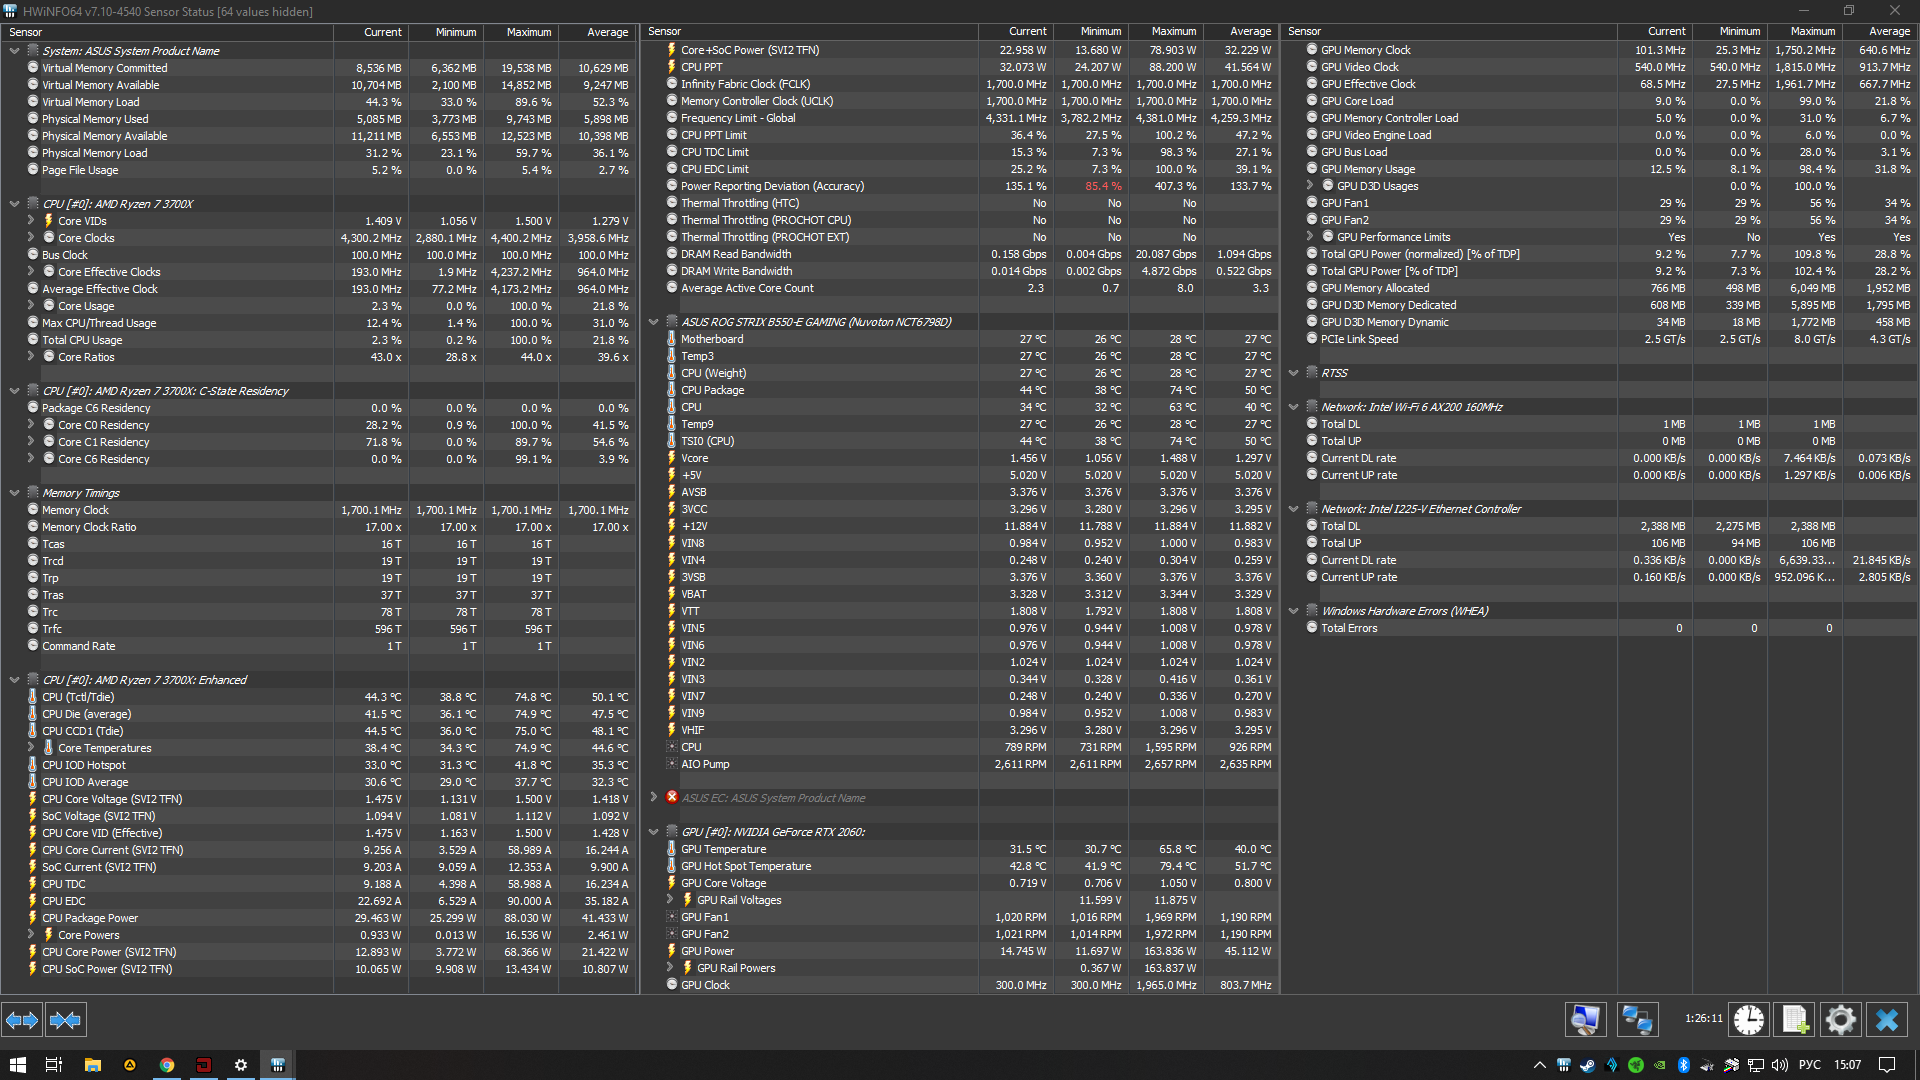Click the shrink columns arrows button
This screenshot has width=1920, height=1080.
coord(66,1020)
